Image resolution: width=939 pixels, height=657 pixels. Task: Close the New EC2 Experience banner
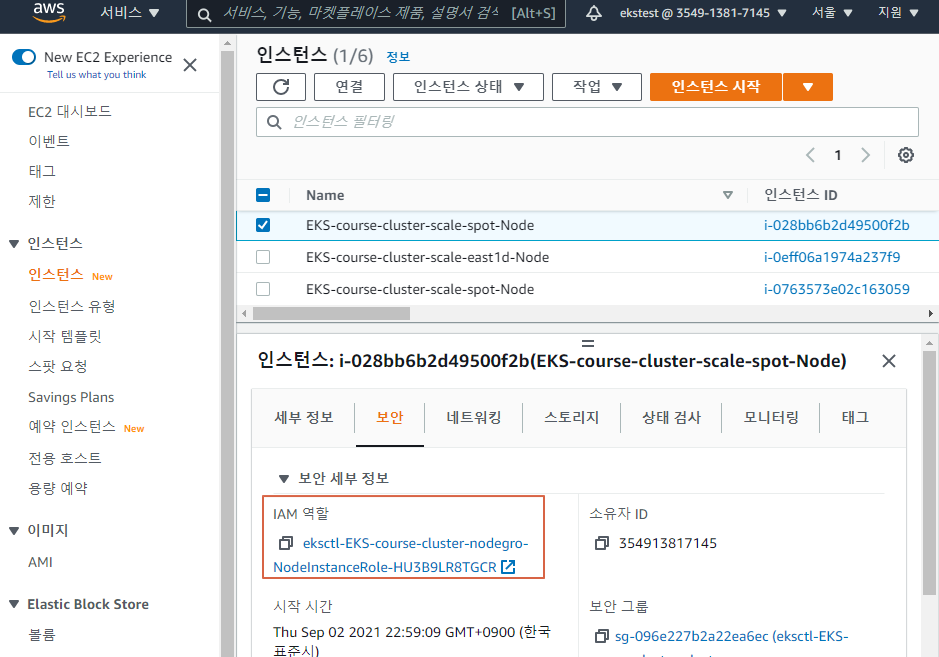pyautogui.click(x=190, y=65)
